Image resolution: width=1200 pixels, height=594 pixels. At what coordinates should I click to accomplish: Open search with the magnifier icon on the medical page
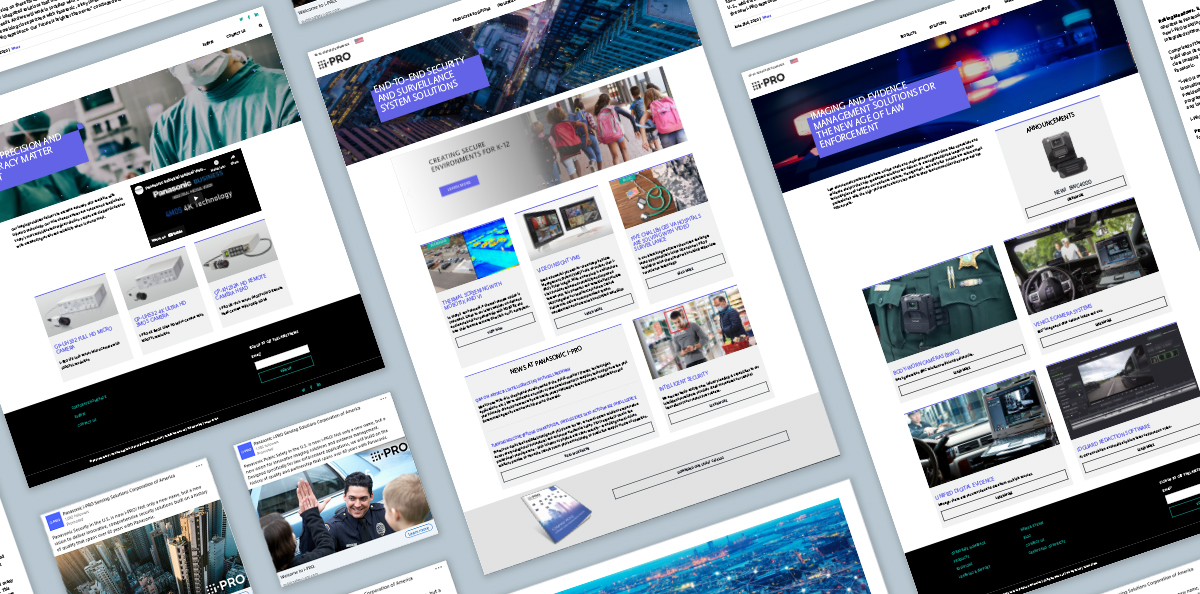click(261, 26)
